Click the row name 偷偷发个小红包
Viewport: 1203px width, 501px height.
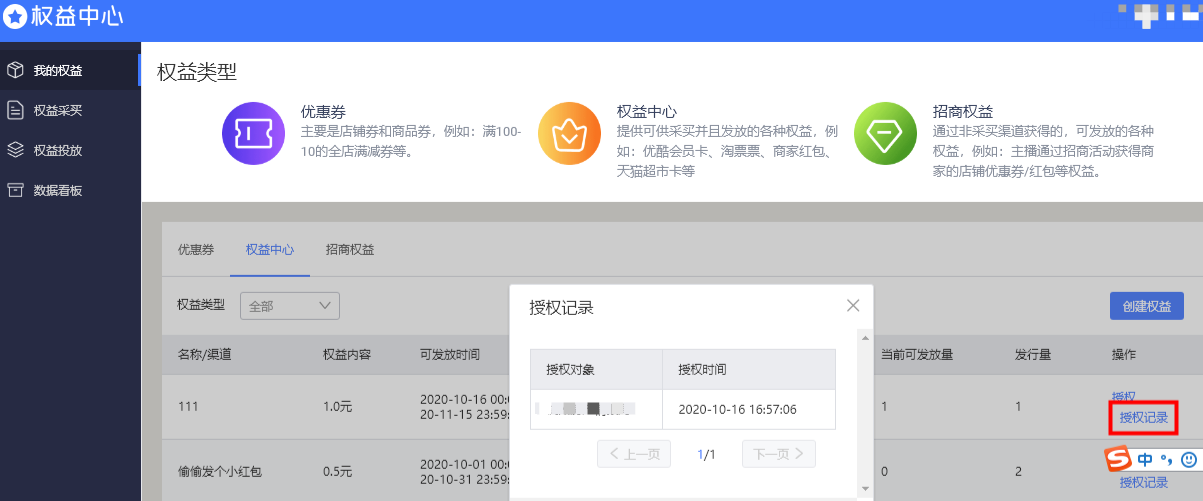[x=219, y=471]
